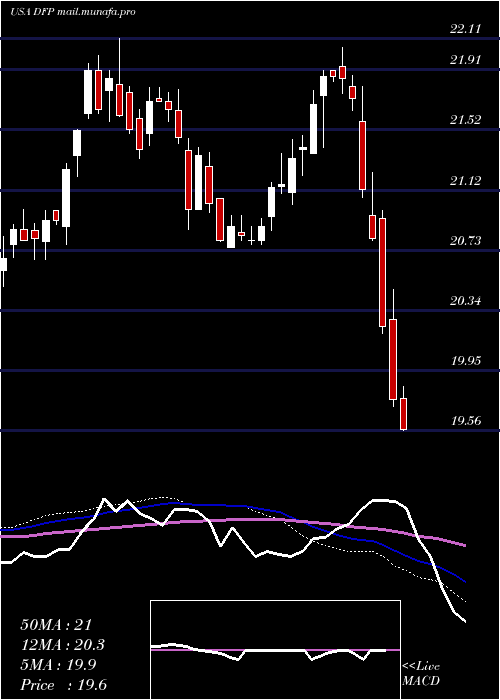The height and width of the screenshot is (700, 500).
Task: Click the 12MA : 20.3 readout
Action: 63,645
